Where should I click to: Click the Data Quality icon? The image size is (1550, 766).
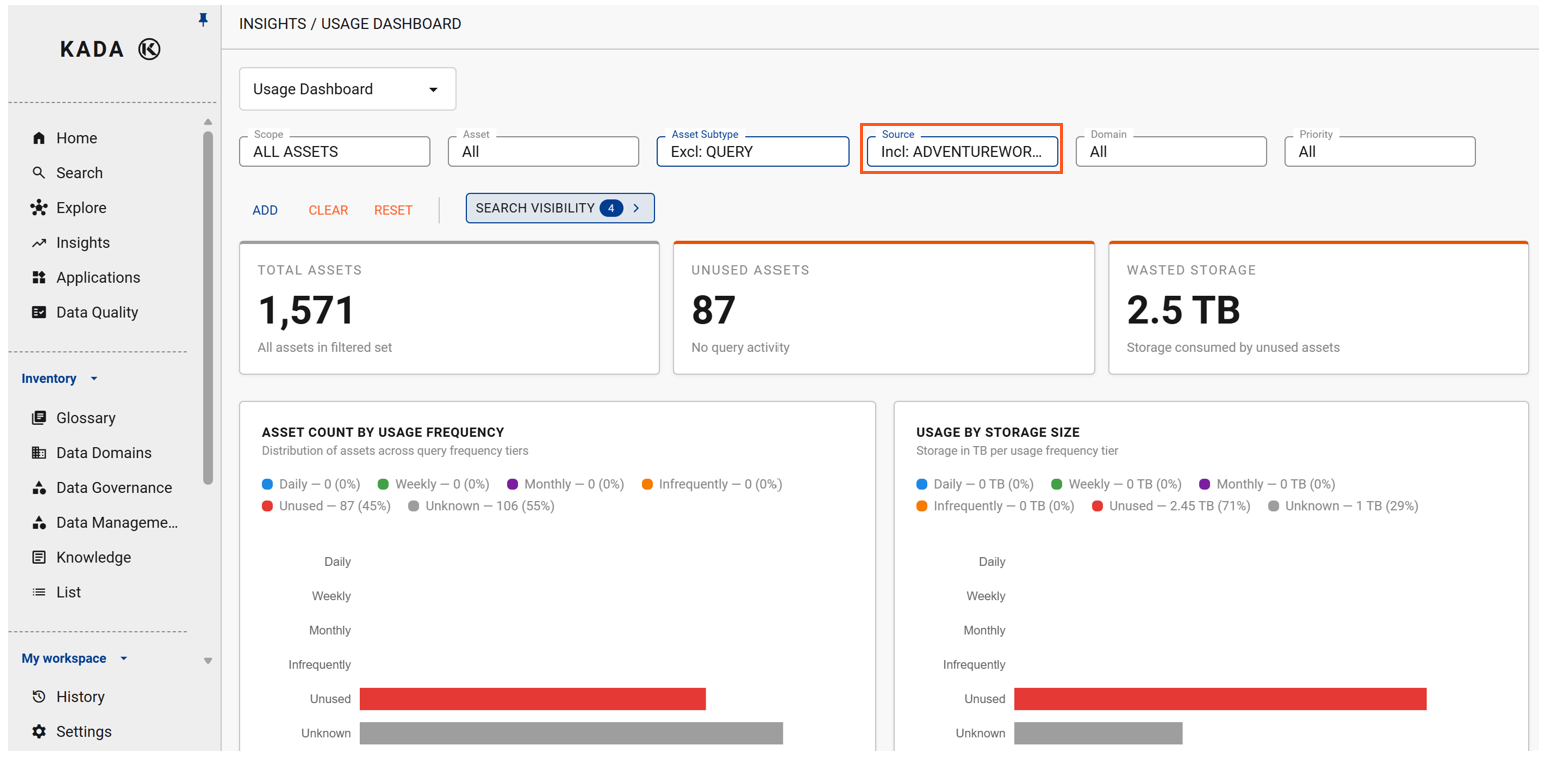click(39, 313)
